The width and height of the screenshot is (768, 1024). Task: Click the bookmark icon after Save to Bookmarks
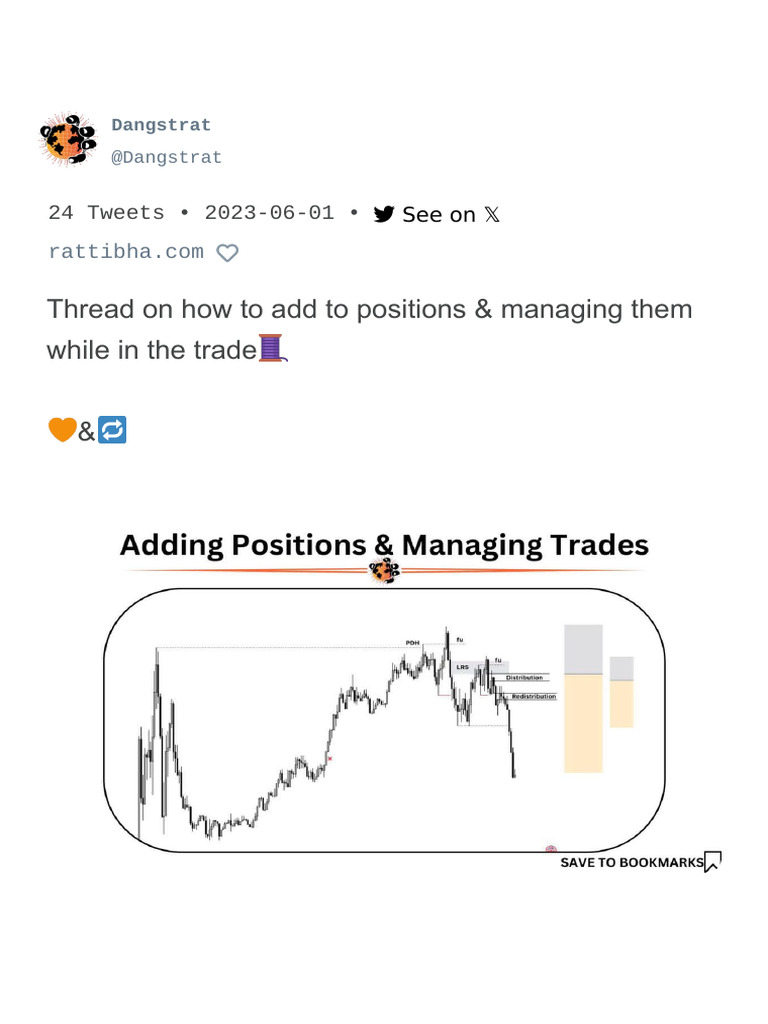click(x=713, y=862)
